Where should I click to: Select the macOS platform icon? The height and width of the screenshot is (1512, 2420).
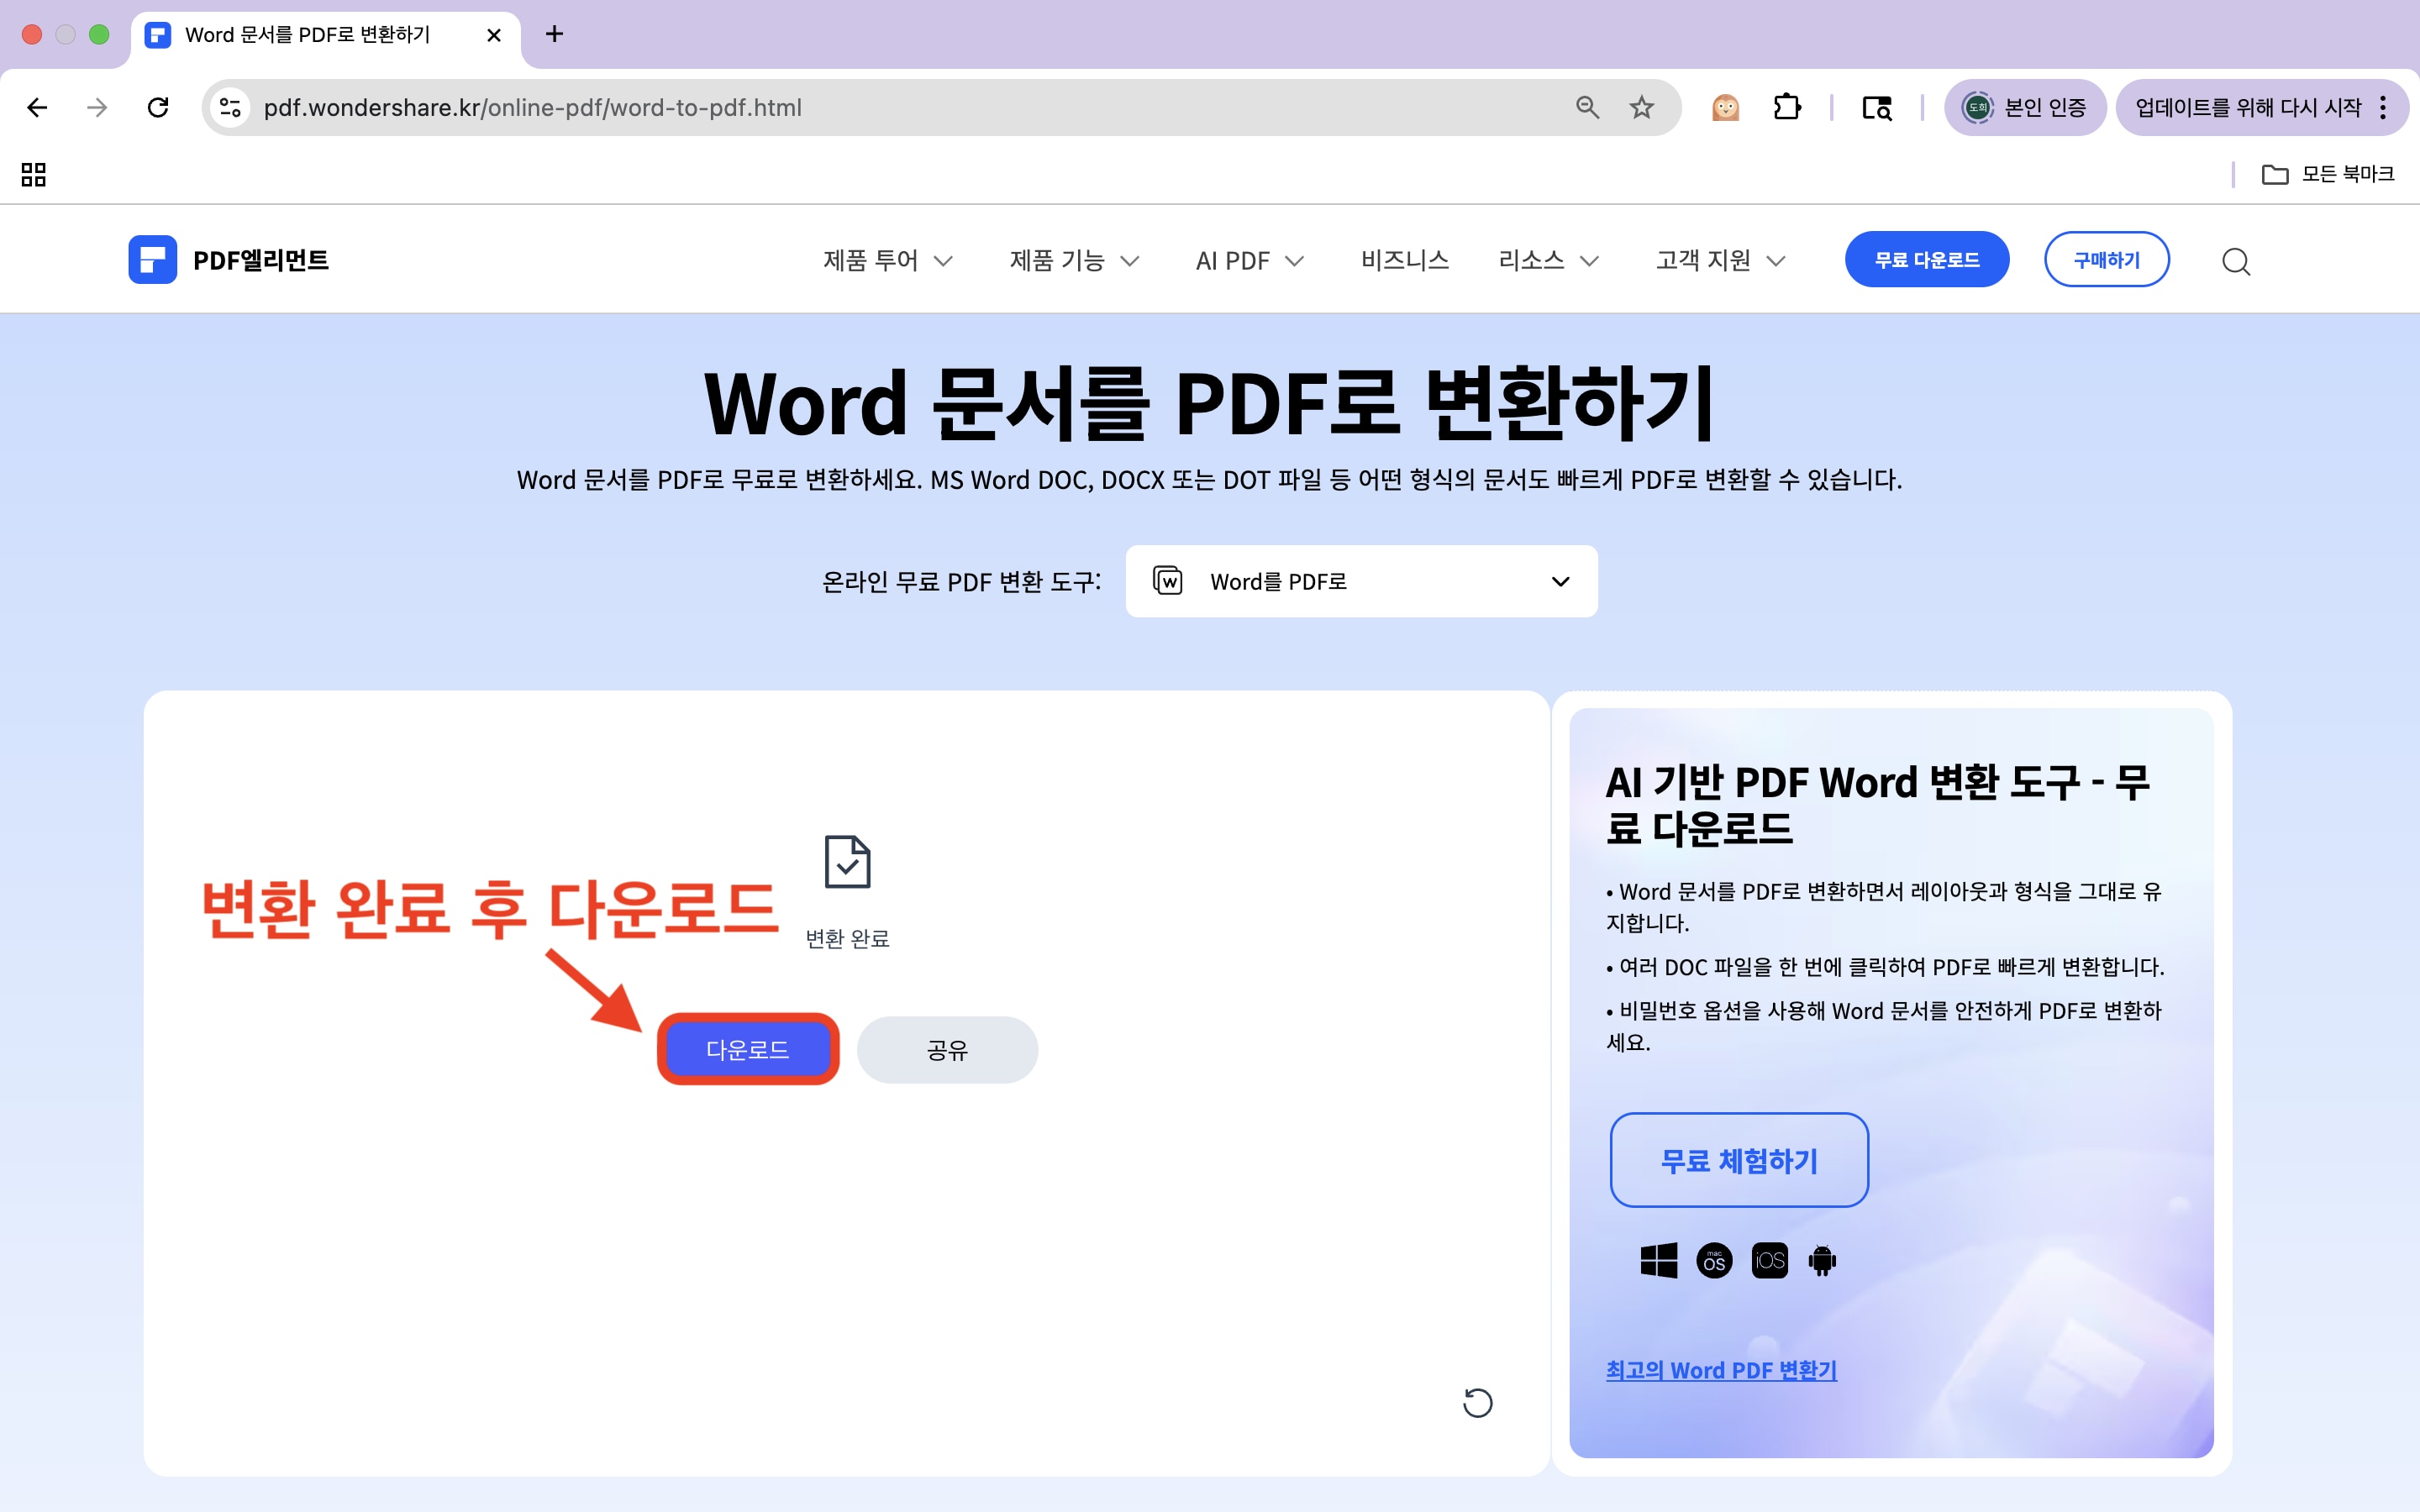click(x=1713, y=1260)
